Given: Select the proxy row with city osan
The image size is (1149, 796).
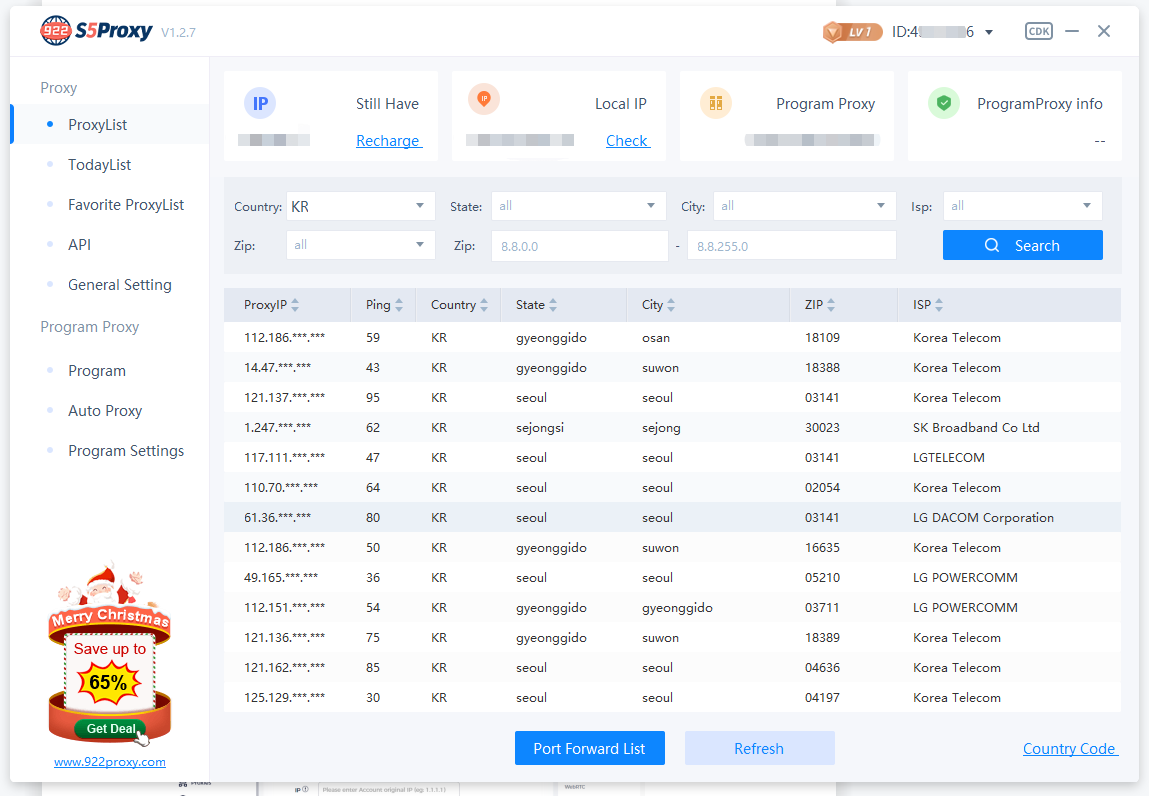Looking at the screenshot, I should [672, 338].
